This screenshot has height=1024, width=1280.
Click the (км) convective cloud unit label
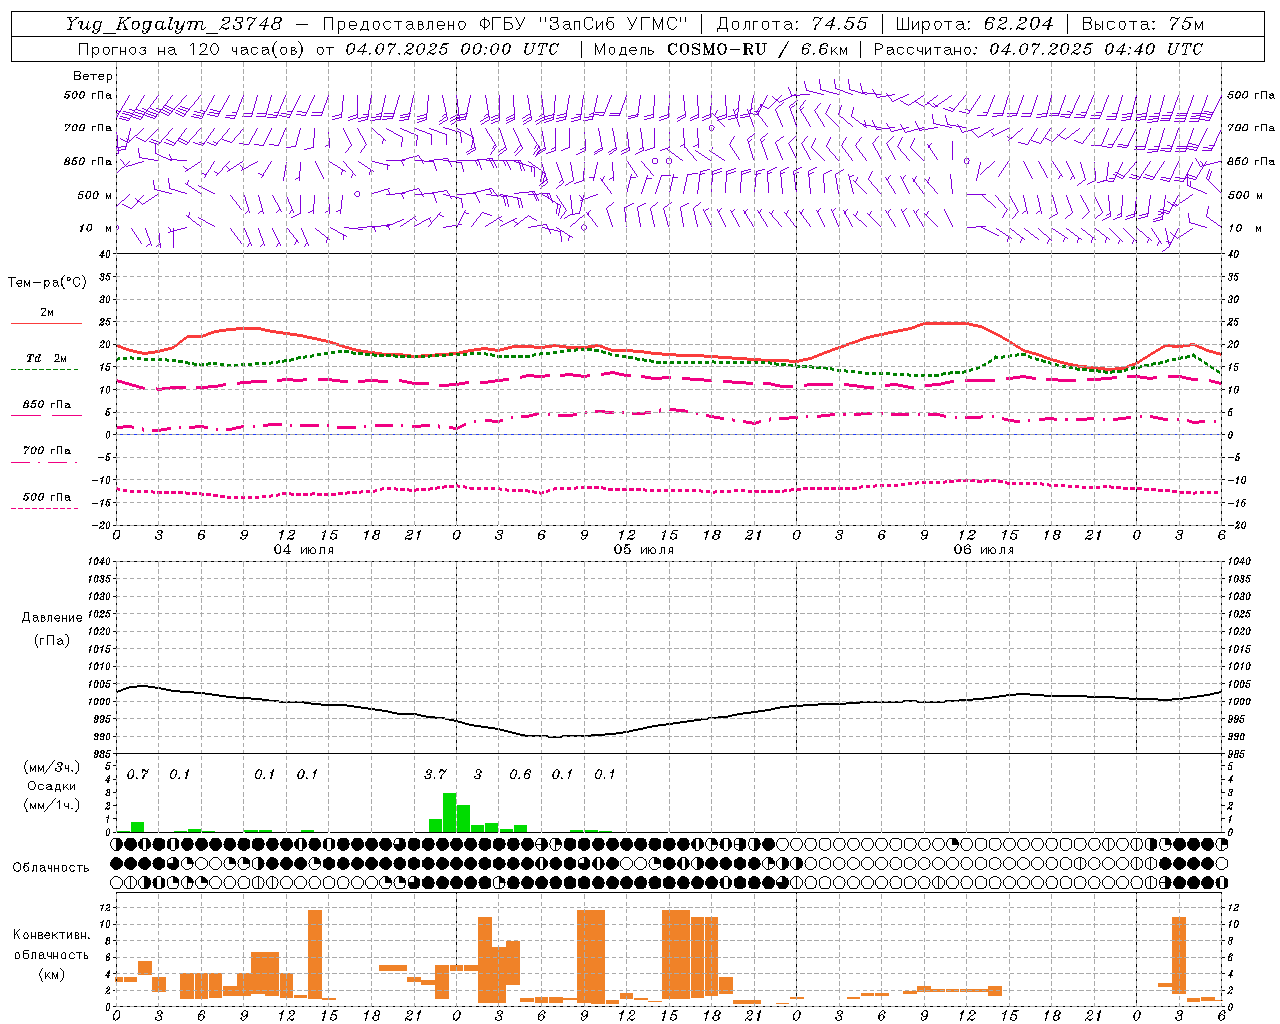tap(52, 974)
